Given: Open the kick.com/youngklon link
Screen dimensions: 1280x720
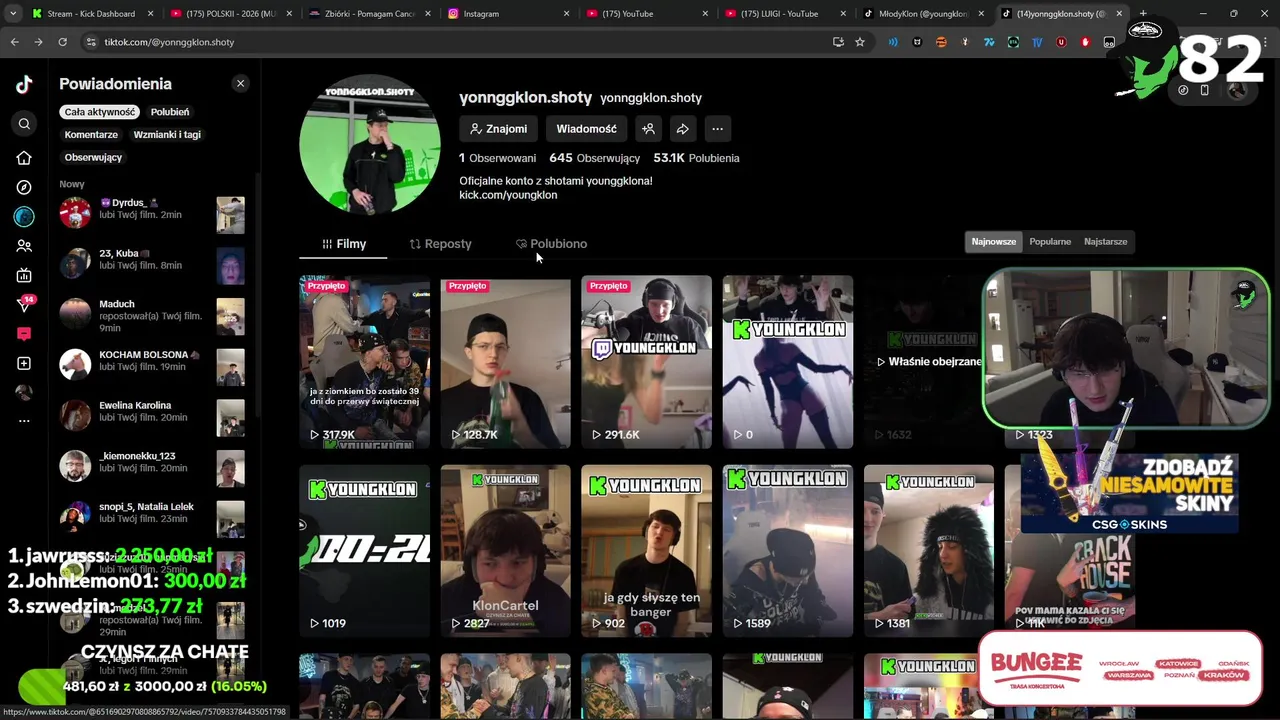Looking at the screenshot, I should 508,195.
